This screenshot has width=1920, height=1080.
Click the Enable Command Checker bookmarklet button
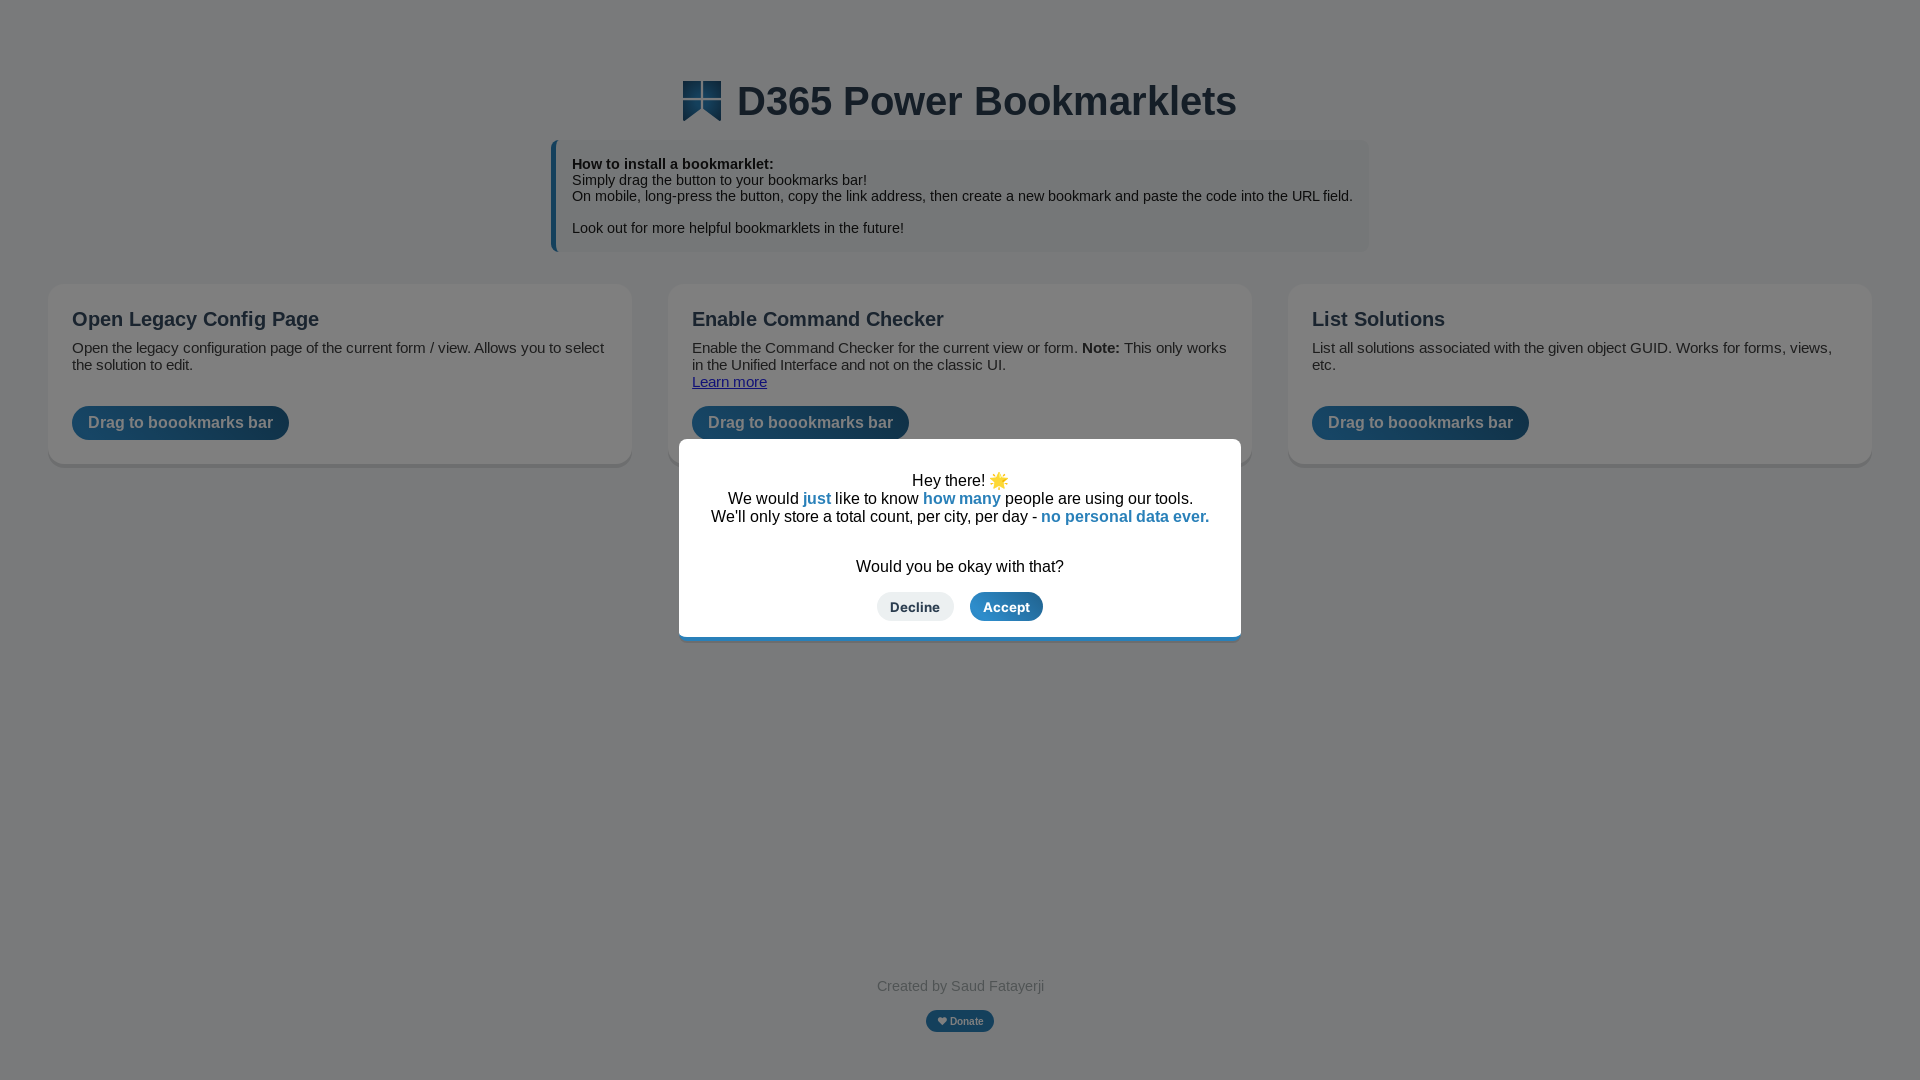tap(800, 423)
